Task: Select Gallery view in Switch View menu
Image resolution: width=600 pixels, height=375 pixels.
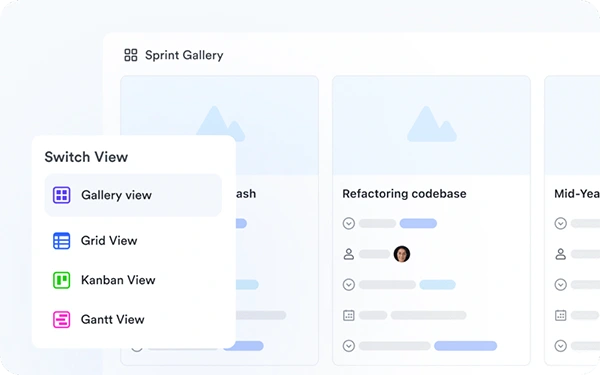Action: [133, 195]
